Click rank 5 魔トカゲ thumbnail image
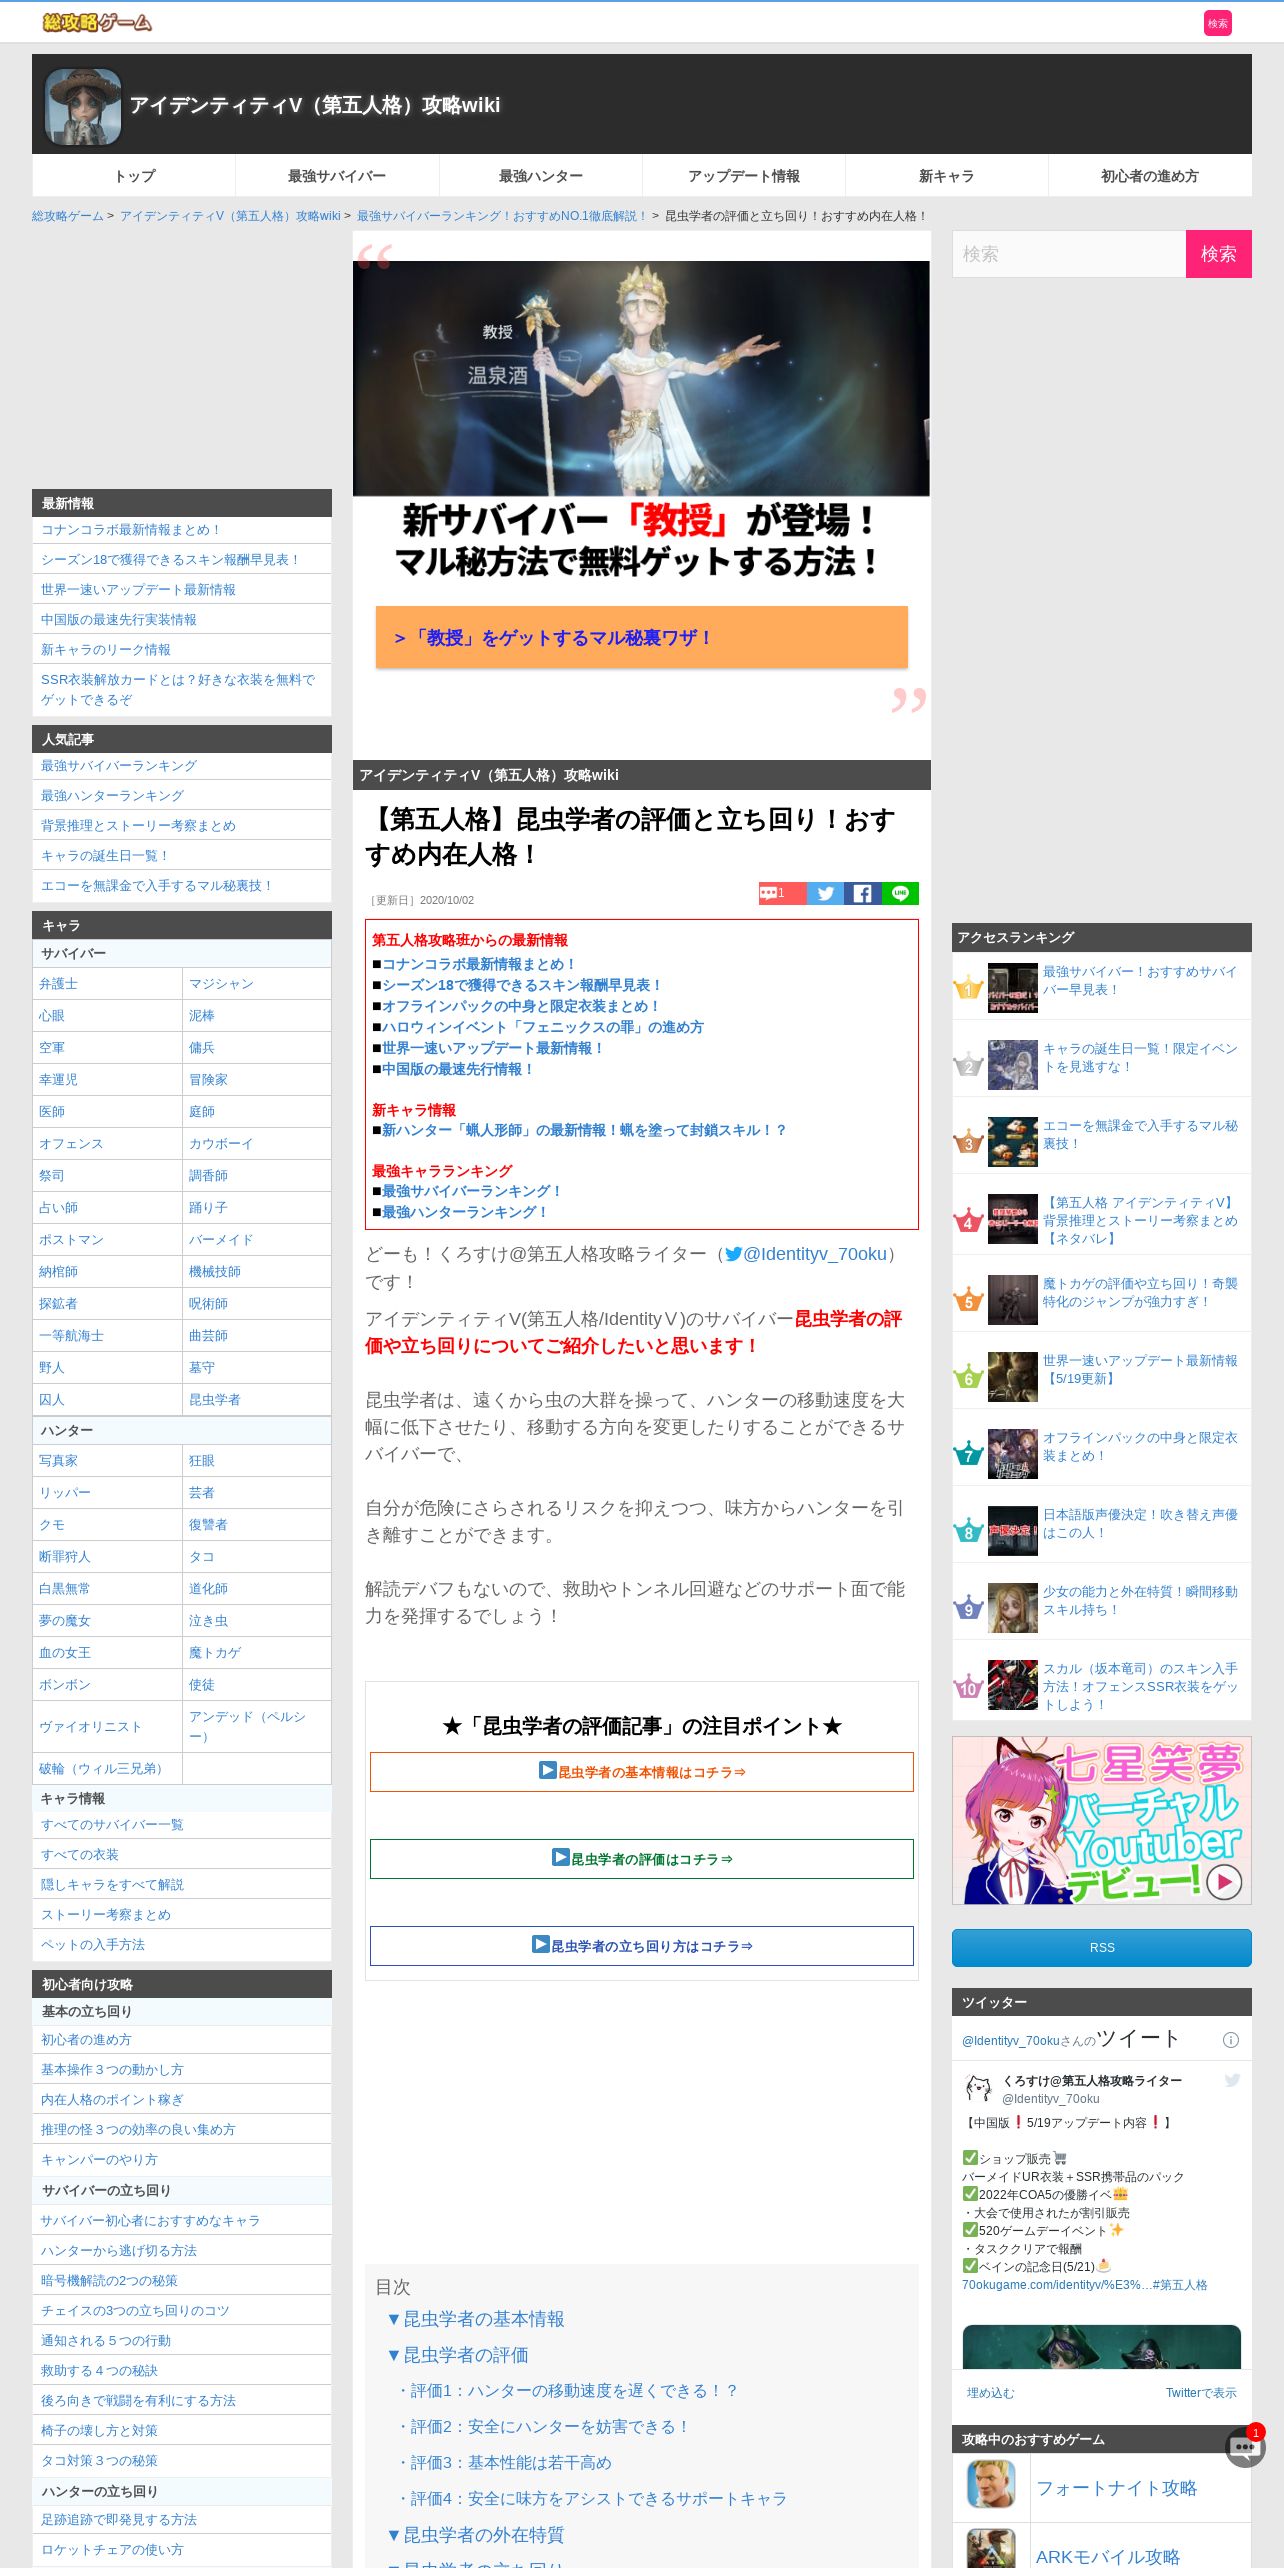 [1012, 1300]
